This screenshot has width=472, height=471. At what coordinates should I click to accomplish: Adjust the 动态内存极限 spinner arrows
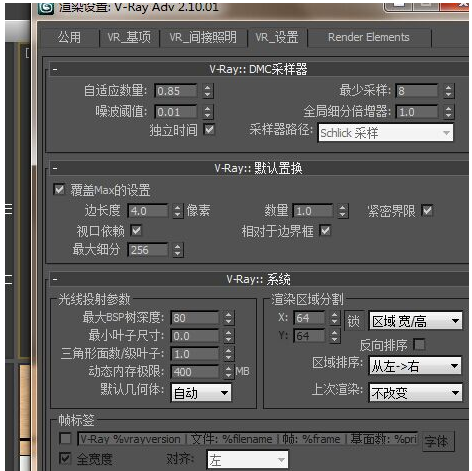click(228, 372)
